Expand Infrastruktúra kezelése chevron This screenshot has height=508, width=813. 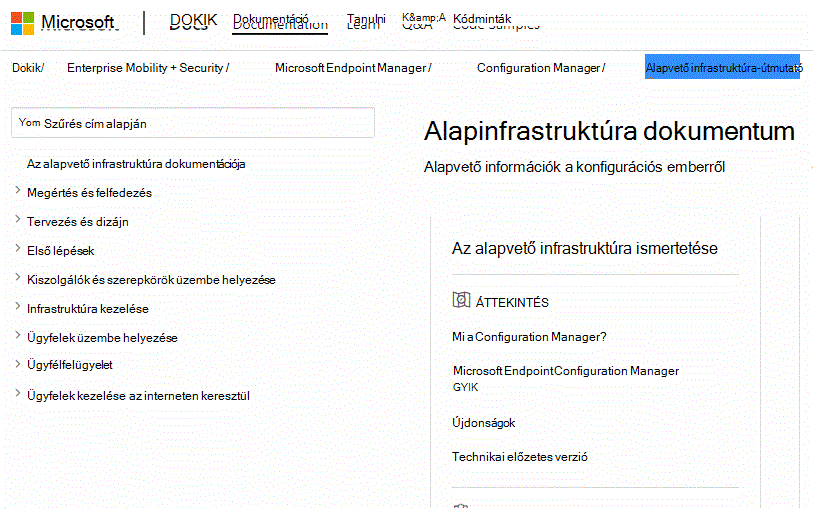(x=18, y=306)
